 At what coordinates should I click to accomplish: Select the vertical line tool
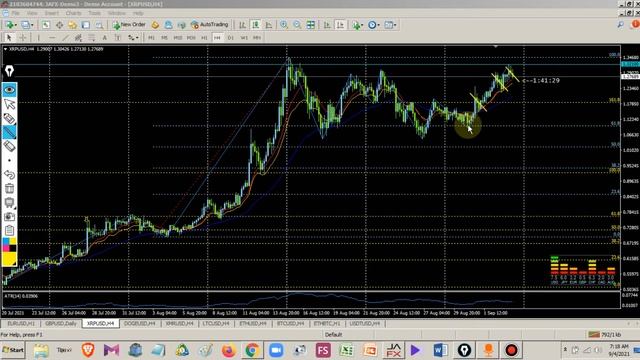click(39, 38)
